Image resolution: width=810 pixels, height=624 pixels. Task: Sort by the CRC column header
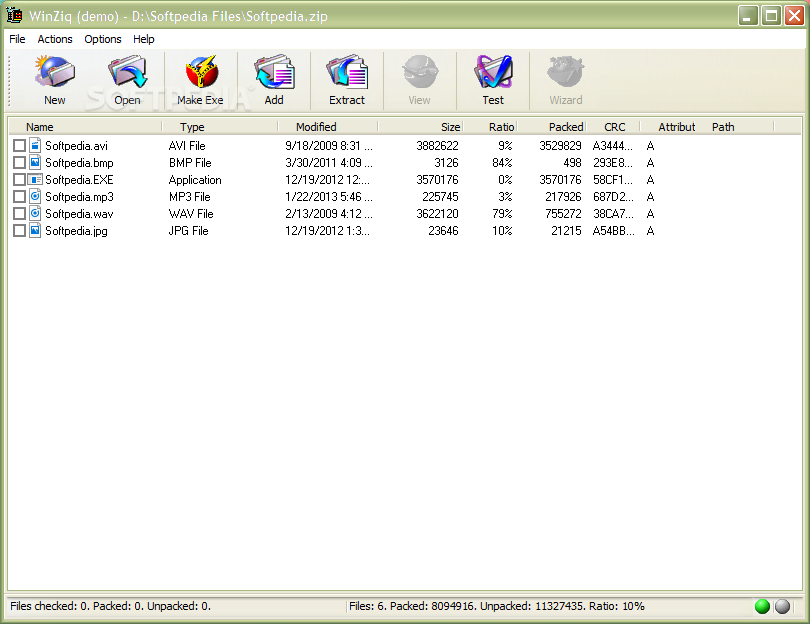click(x=613, y=127)
